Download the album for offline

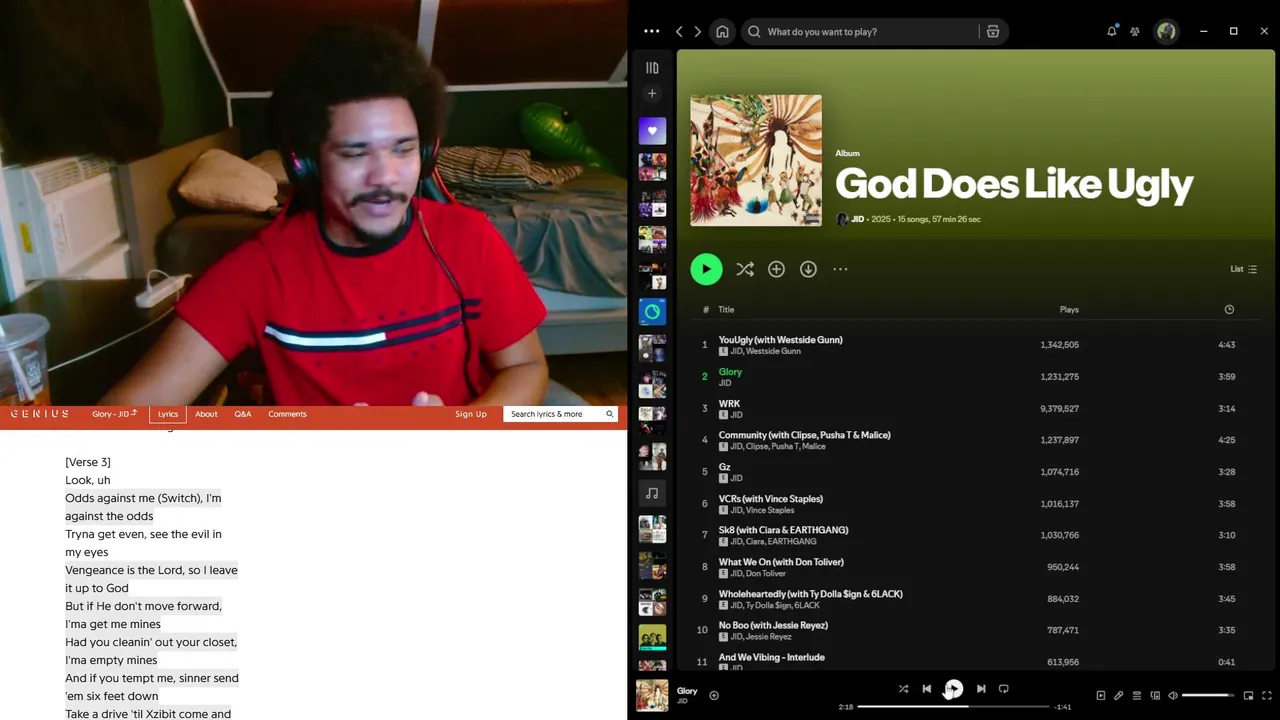808,269
